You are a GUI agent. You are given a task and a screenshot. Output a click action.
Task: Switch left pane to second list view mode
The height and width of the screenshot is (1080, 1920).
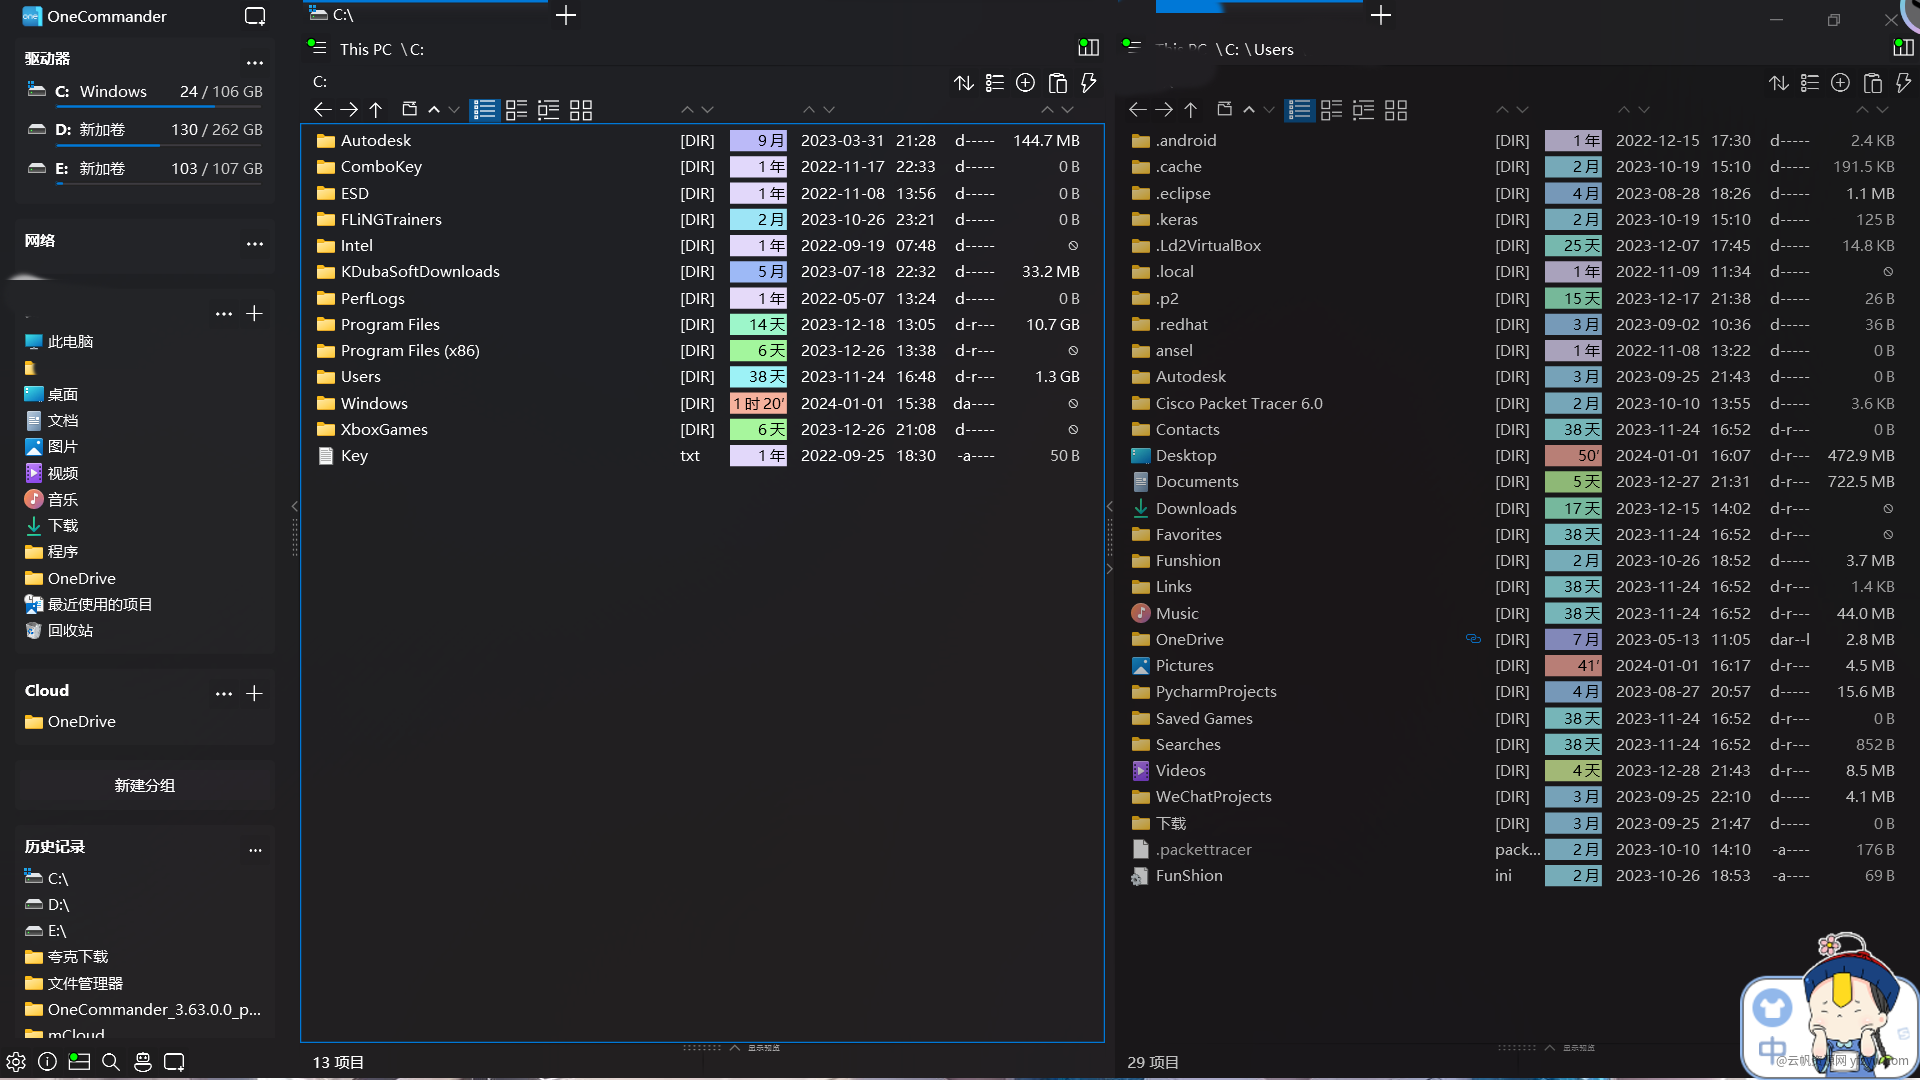click(x=517, y=110)
